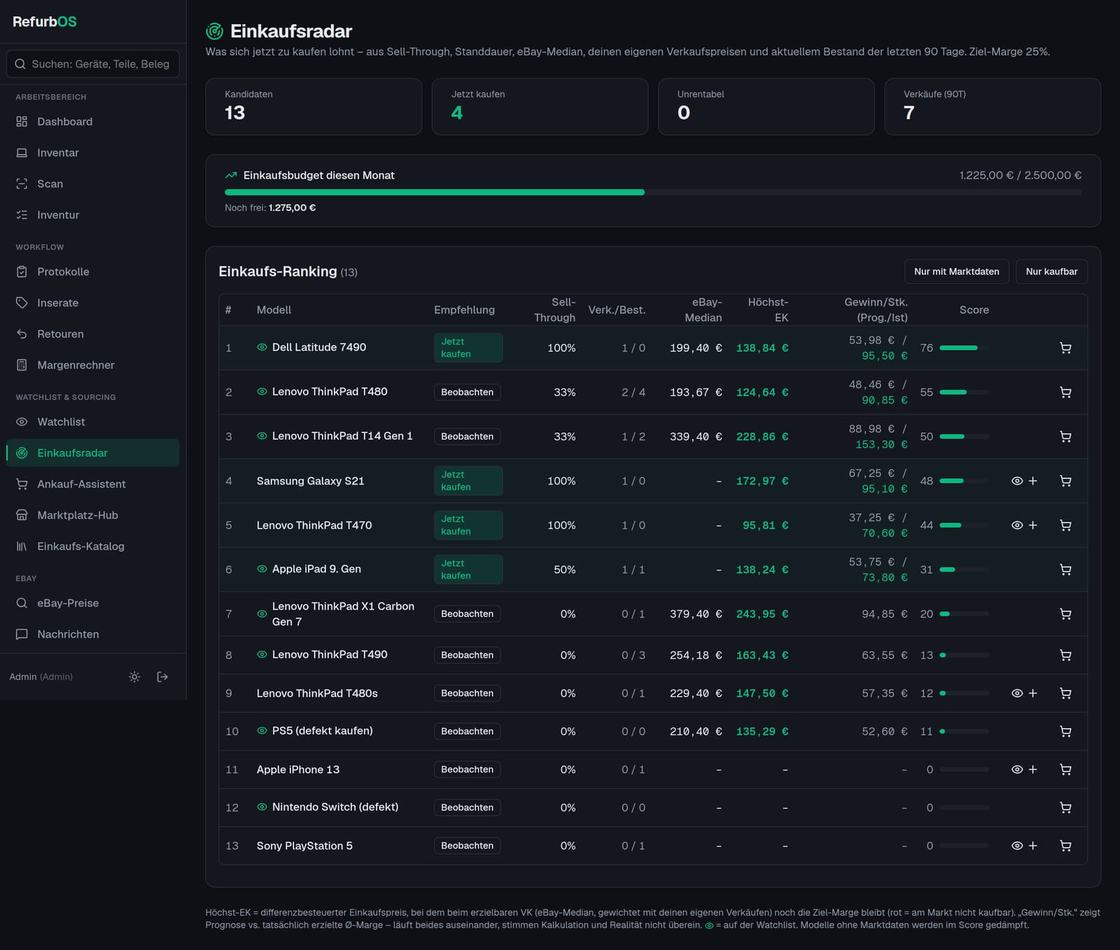Click the Jetzt kaufen badge for Lenovo ThinkPad T470
Screen dimensions: 1120x950
click(x=468, y=525)
